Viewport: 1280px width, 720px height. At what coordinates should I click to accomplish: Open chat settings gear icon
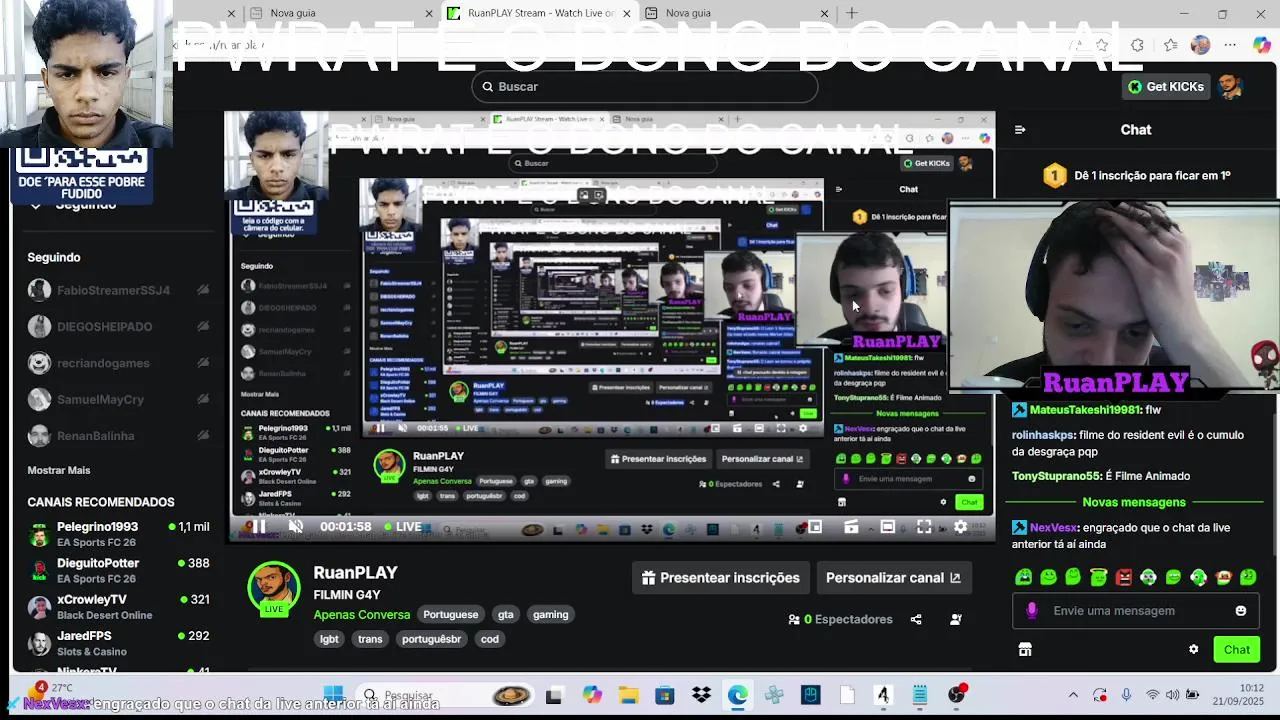pyautogui.click(x=1193, y=650)
